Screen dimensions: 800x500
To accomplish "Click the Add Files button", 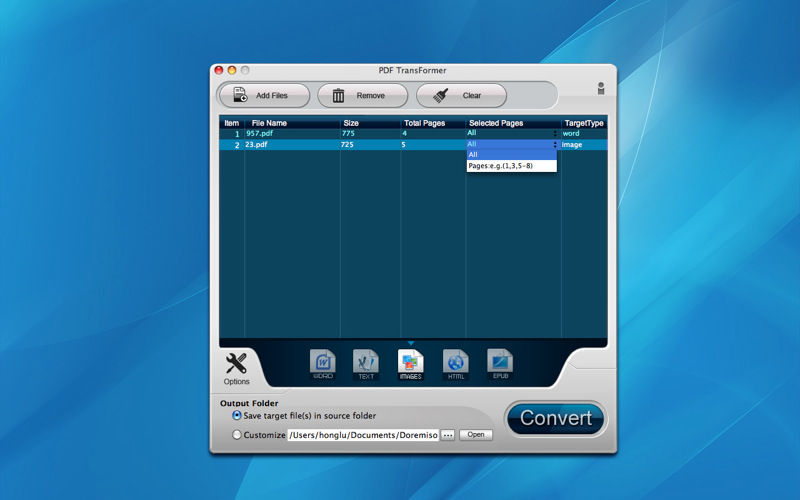I will coord(264,95).
